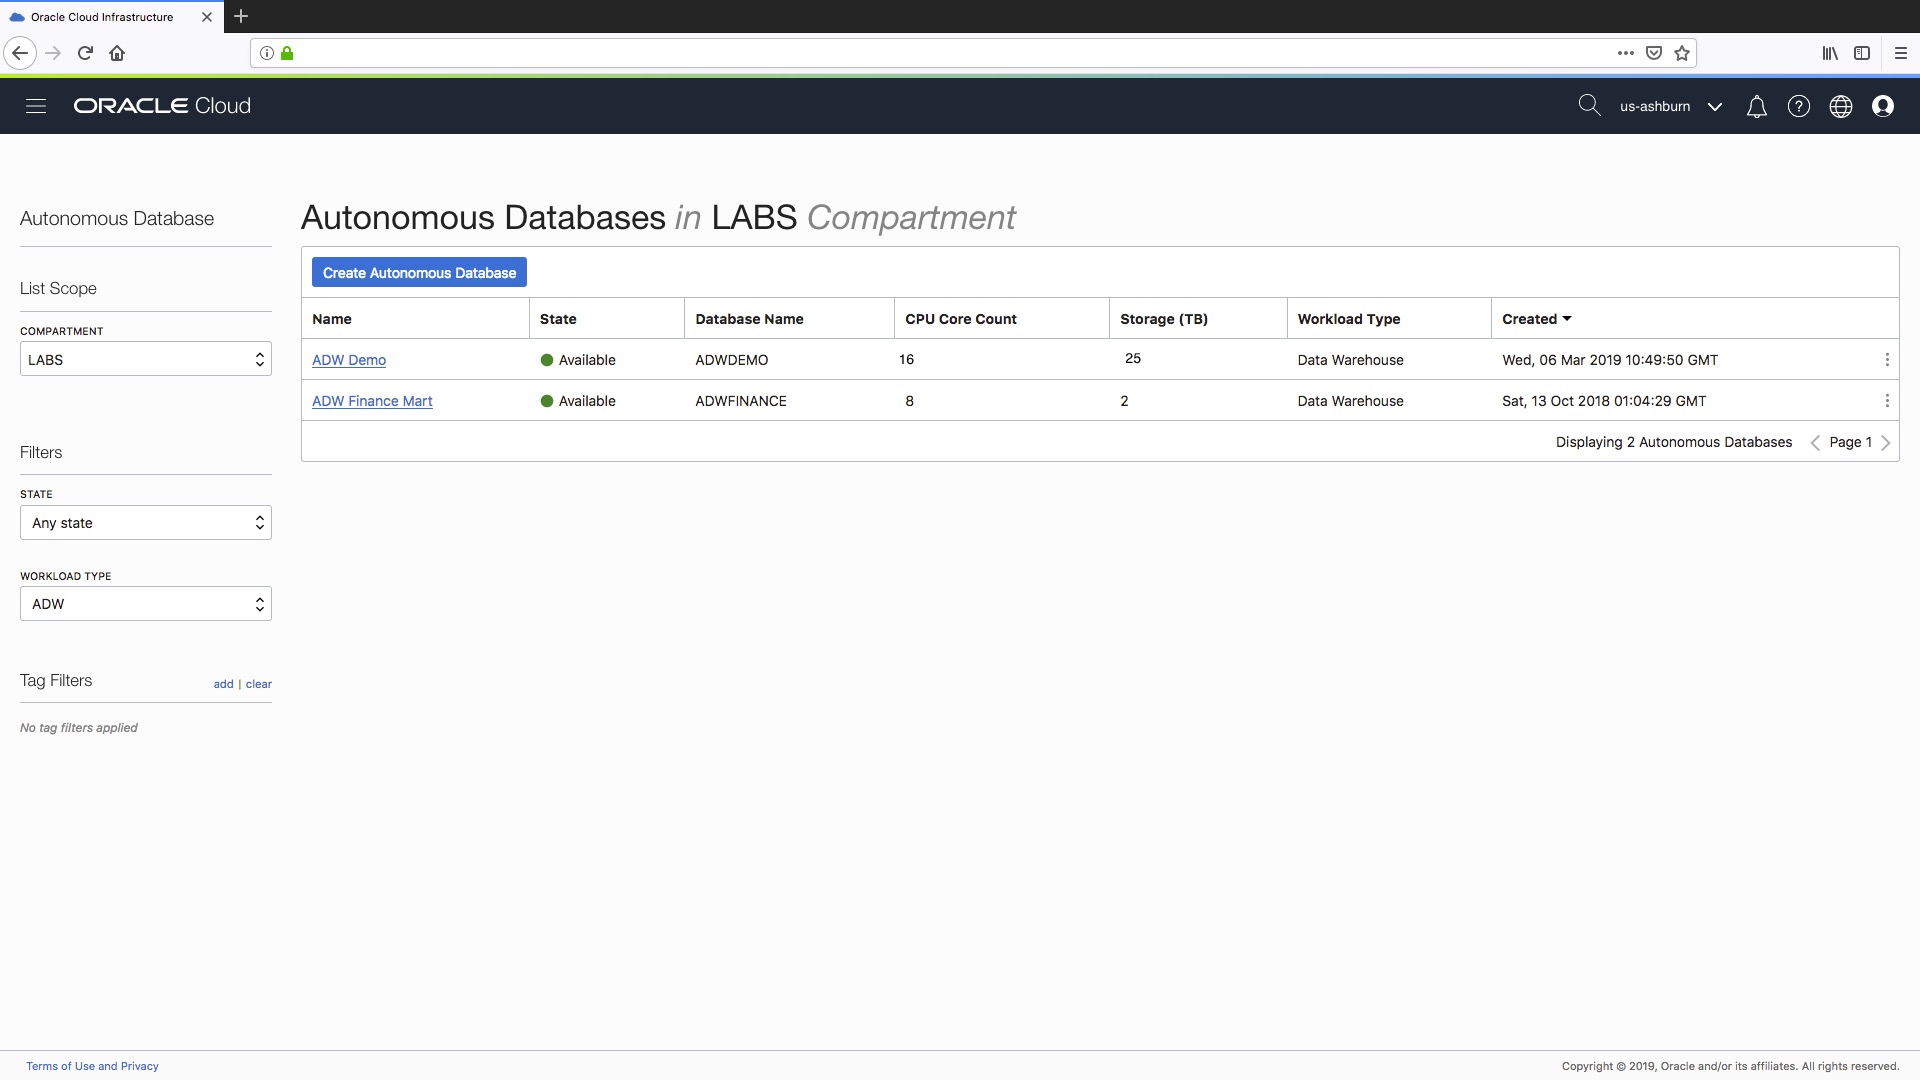Open the actions menu for ADW Demo
Viewport: 1920px width, 1080px height.
tap(1888, 359)
